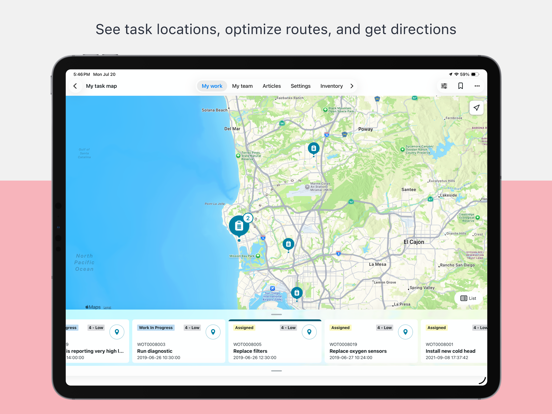Select the task pin west of La Mesa
Screen dimensions: 552x414
coord(288,244)
